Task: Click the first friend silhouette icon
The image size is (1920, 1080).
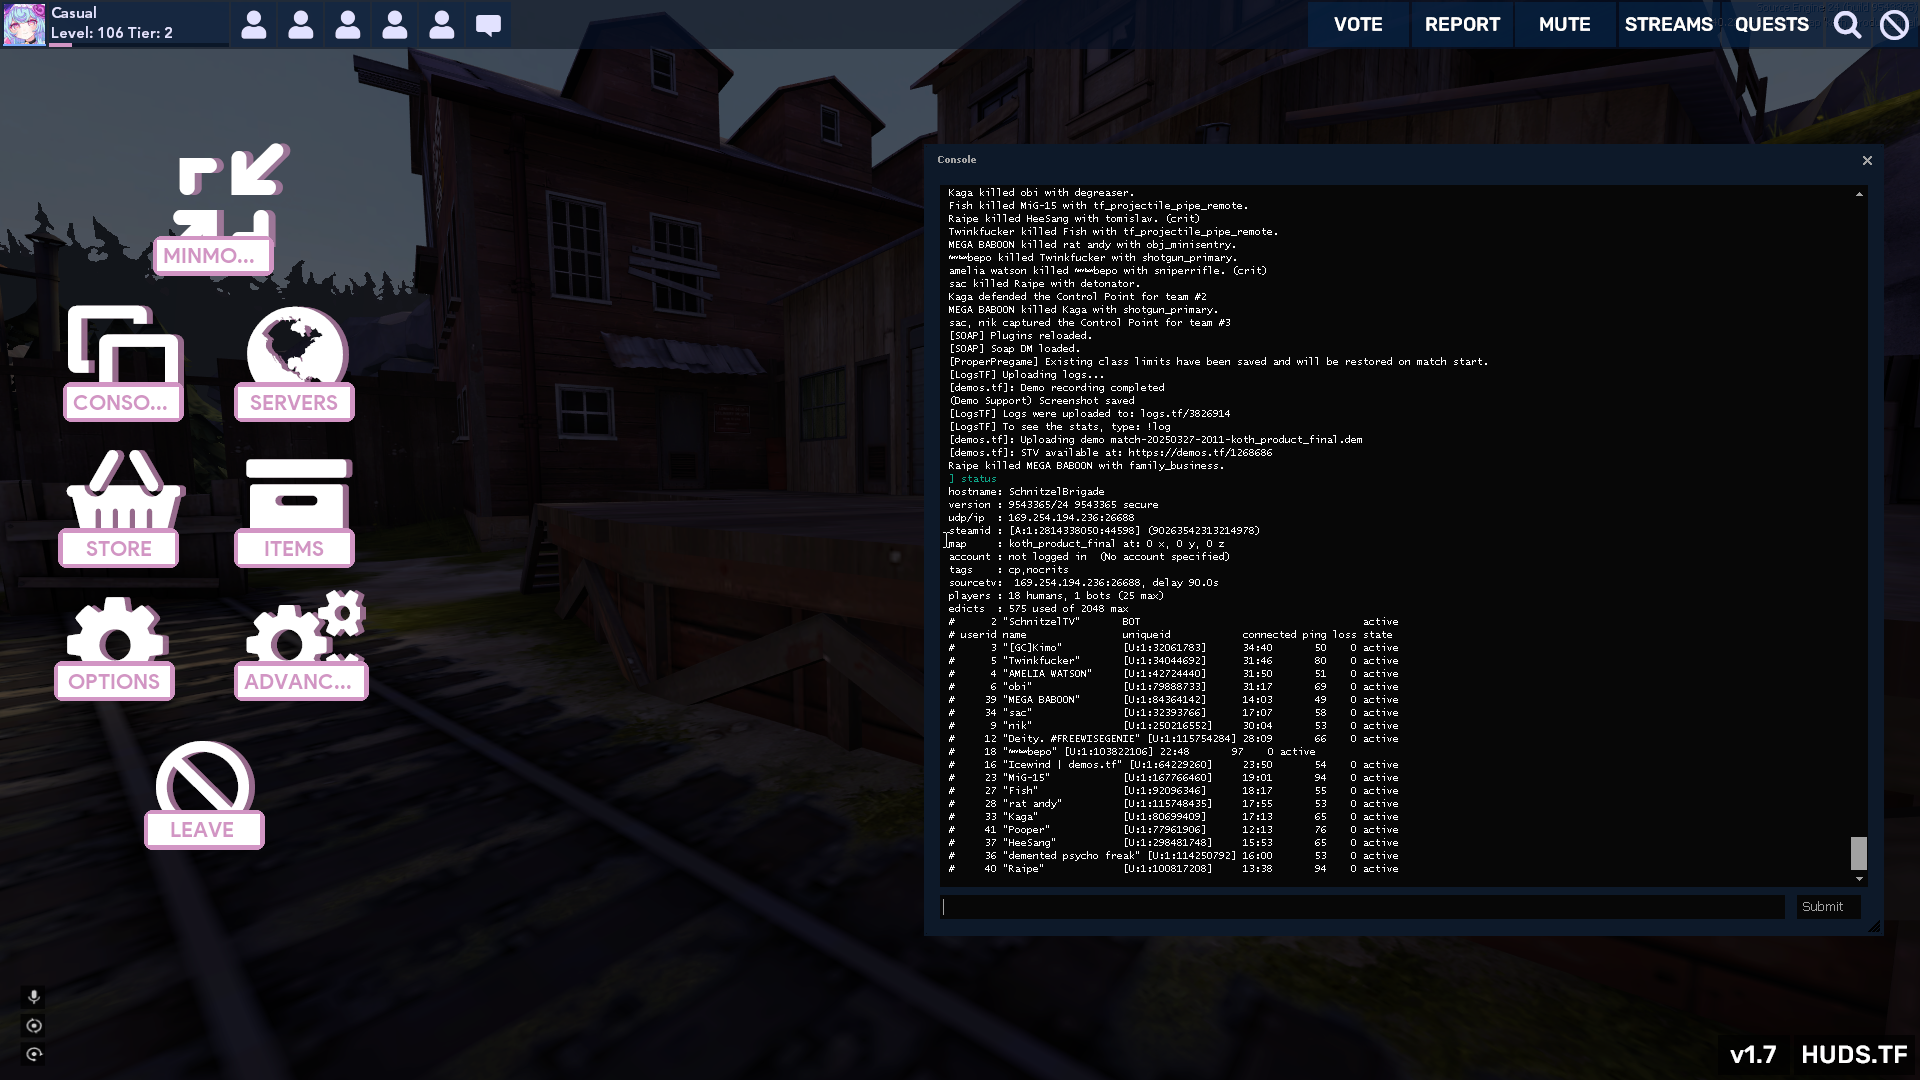Action: click(x=254, y=25)
